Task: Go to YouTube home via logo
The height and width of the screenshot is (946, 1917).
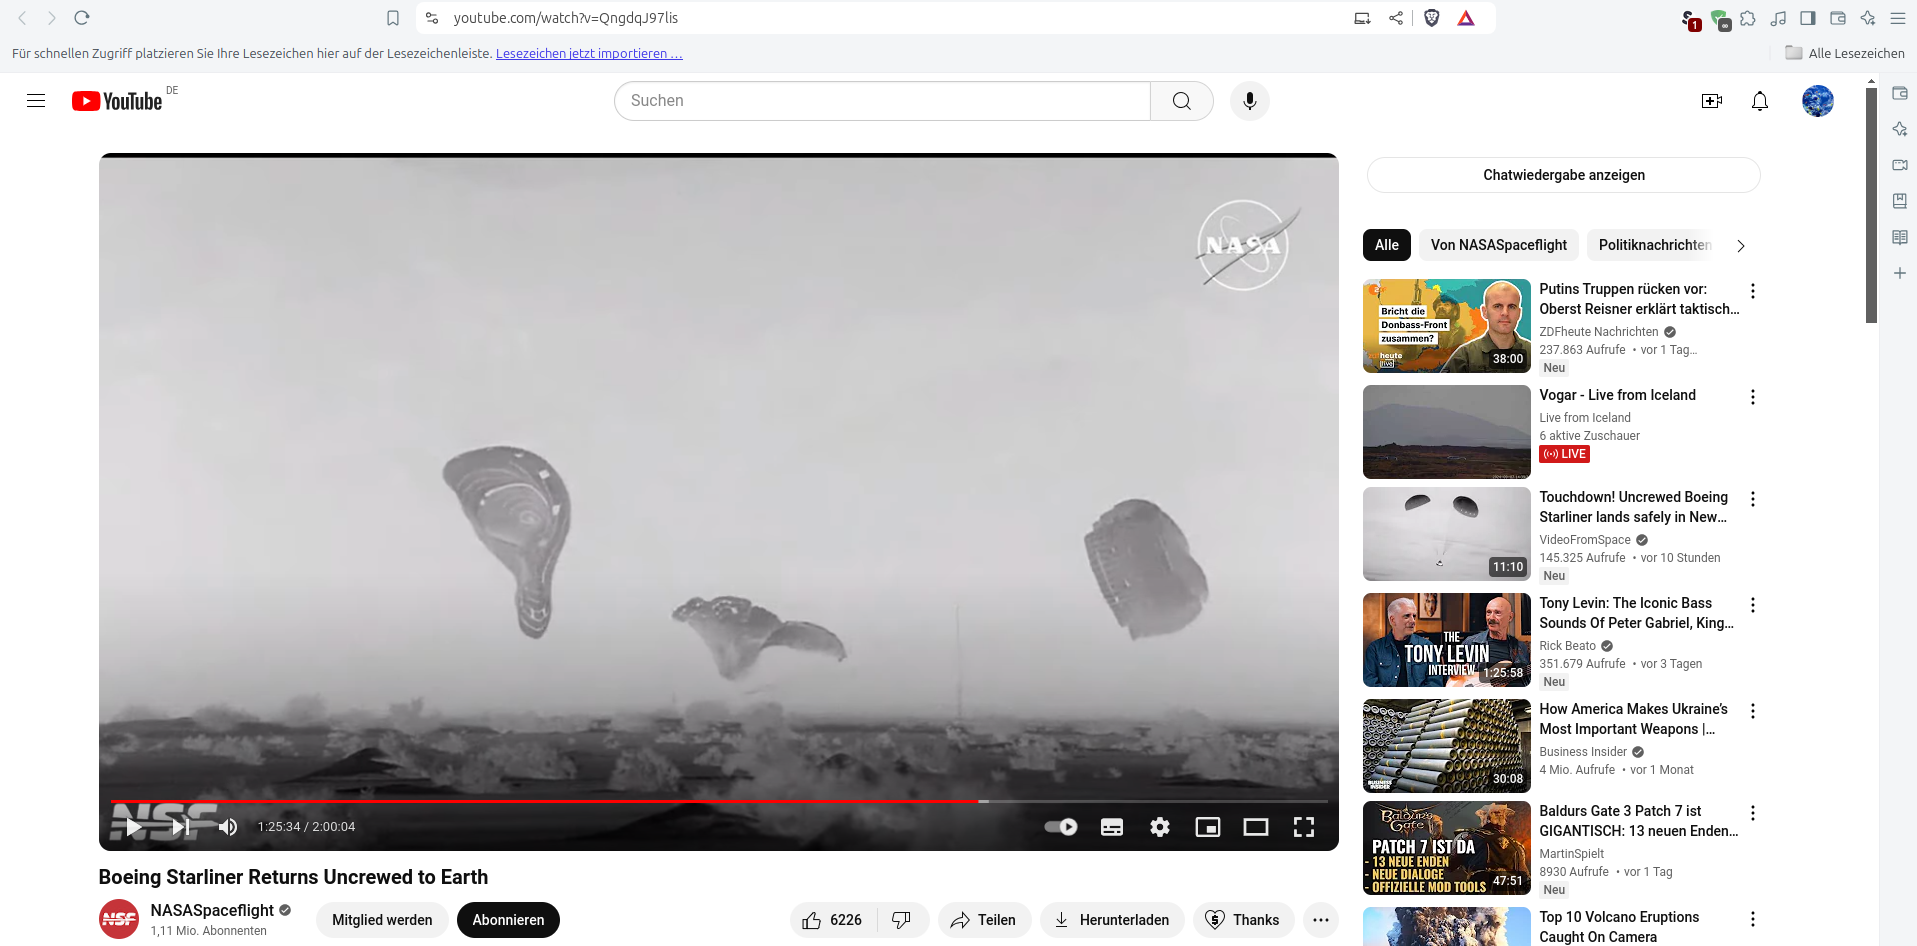Action: [x=116, y=101]
